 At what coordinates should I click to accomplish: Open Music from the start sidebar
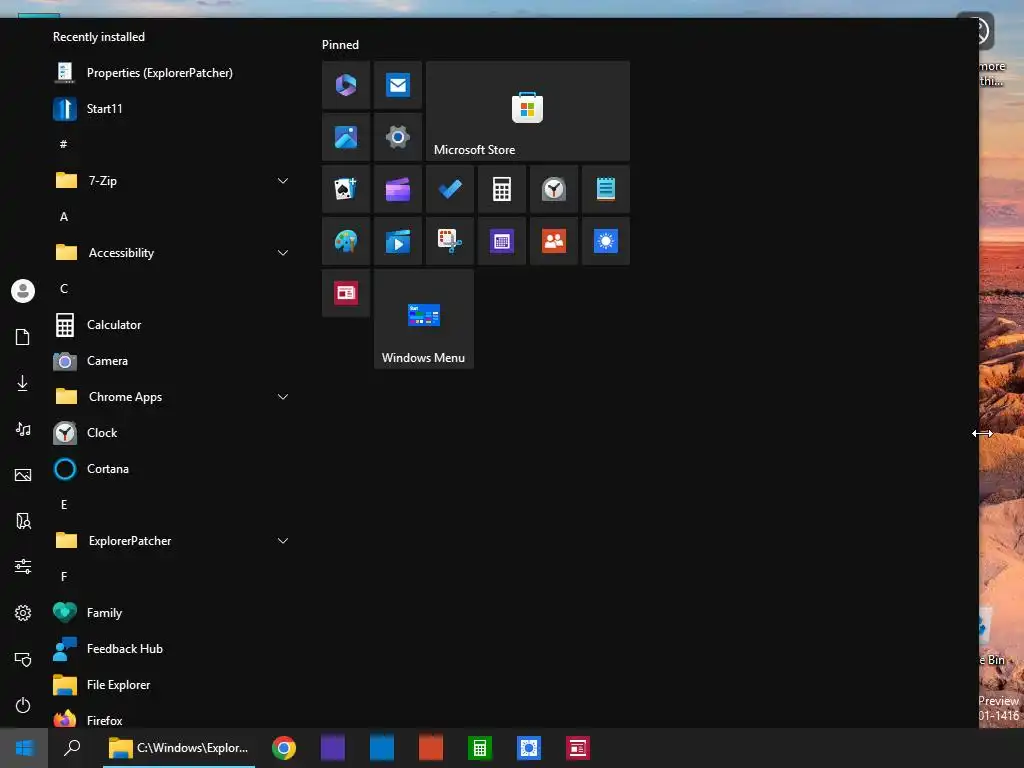tap(23, 429)
